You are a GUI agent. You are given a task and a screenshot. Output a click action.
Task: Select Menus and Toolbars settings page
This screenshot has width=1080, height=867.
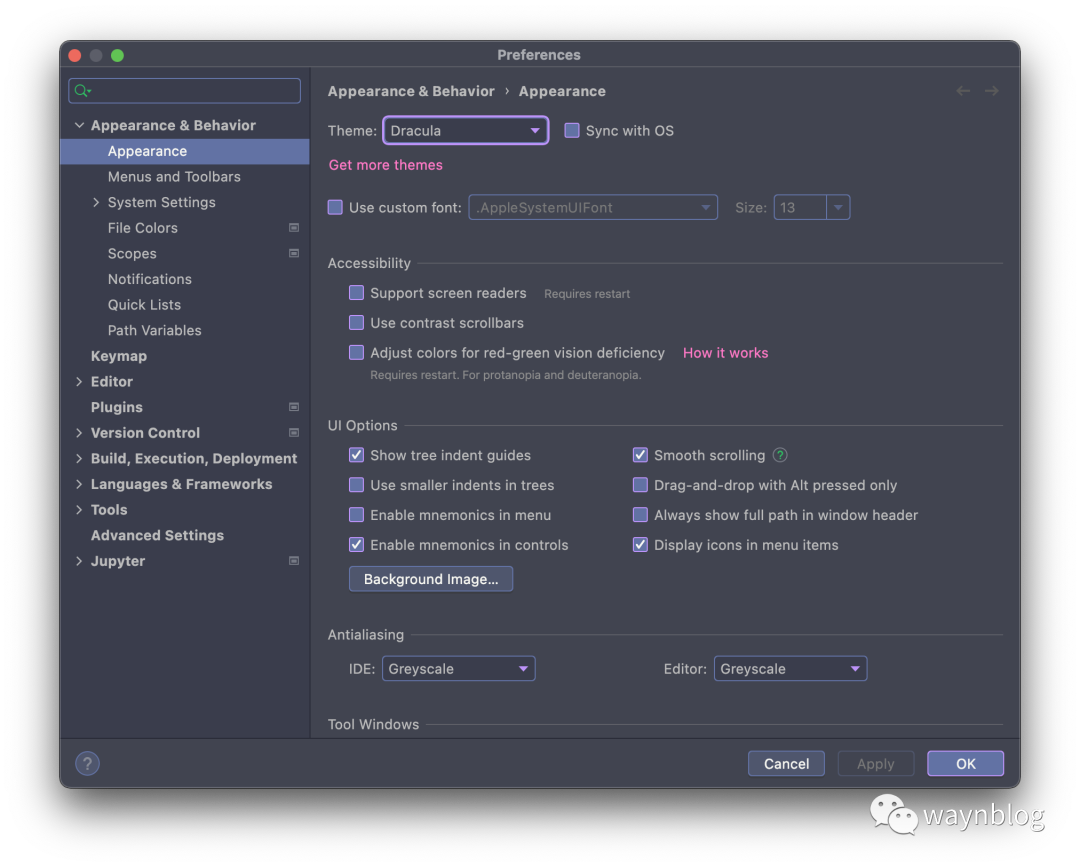pos(174,177)
